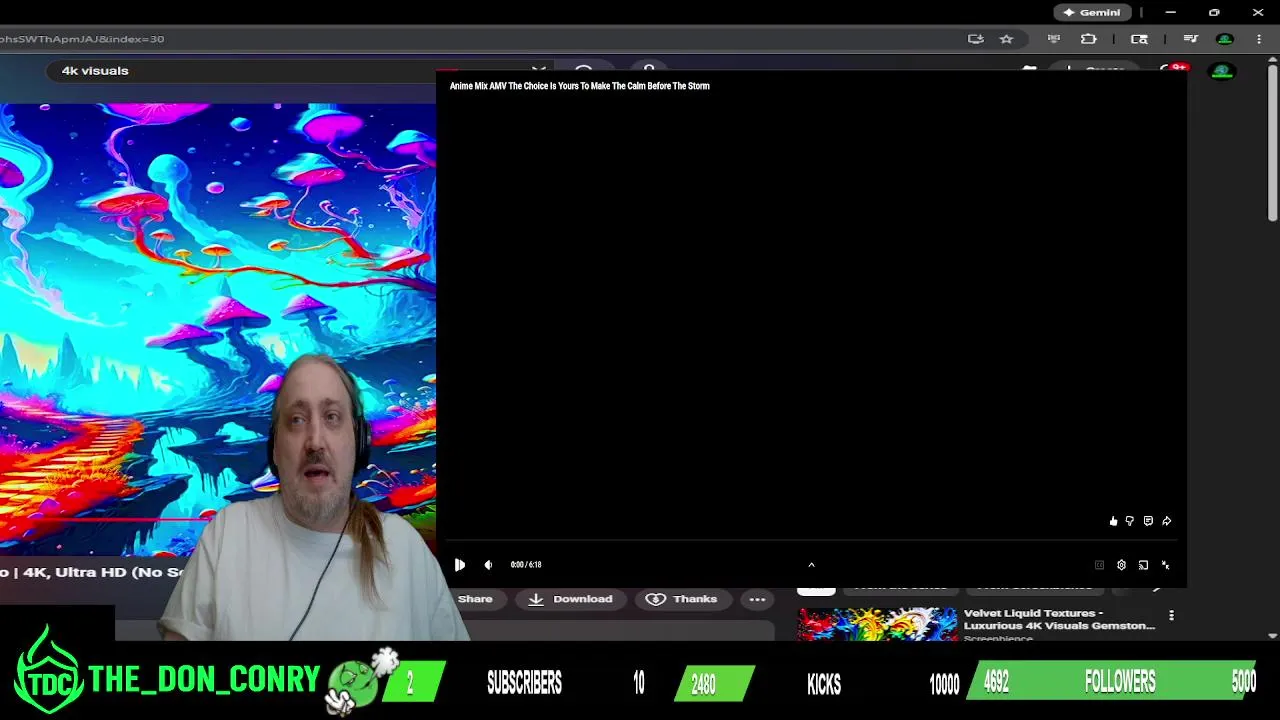Expand the chevron in player bar

(x=811, y=565)
